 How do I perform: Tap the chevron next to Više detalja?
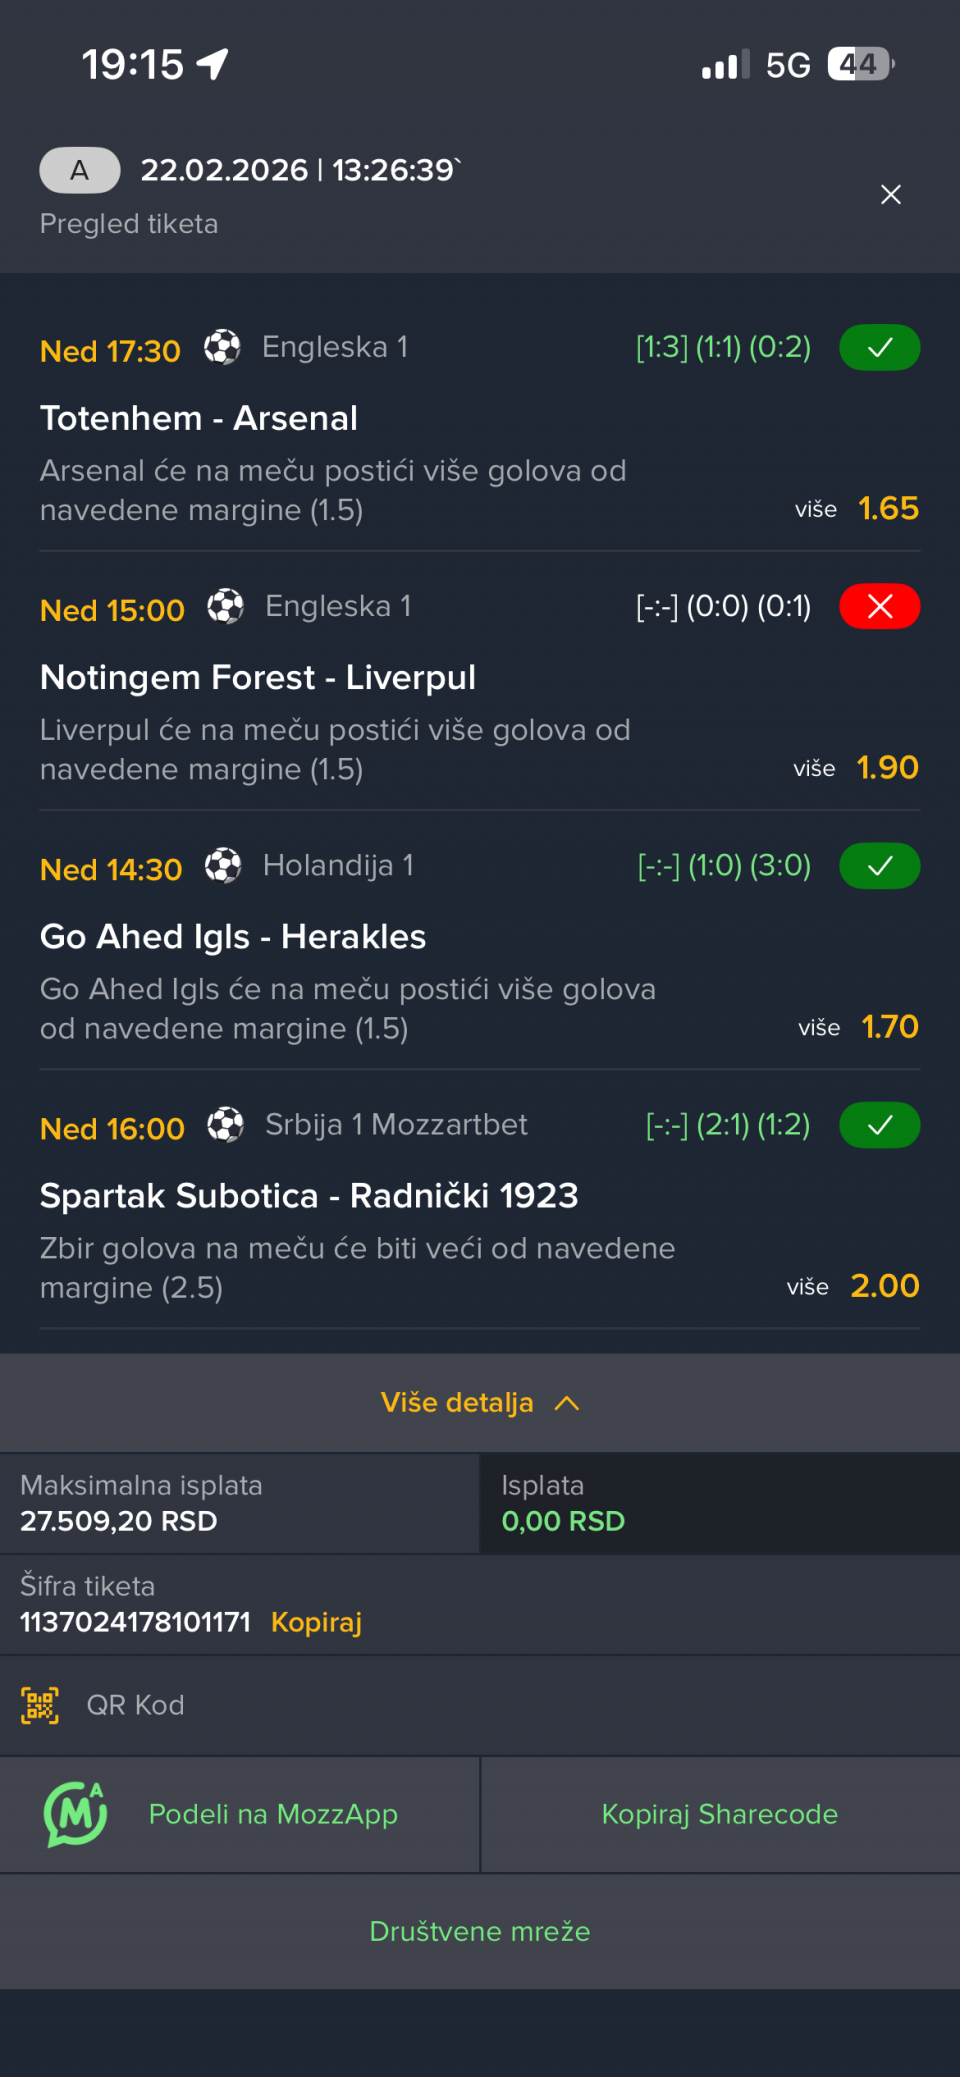pyautogui.click(x=567, y=1403)
